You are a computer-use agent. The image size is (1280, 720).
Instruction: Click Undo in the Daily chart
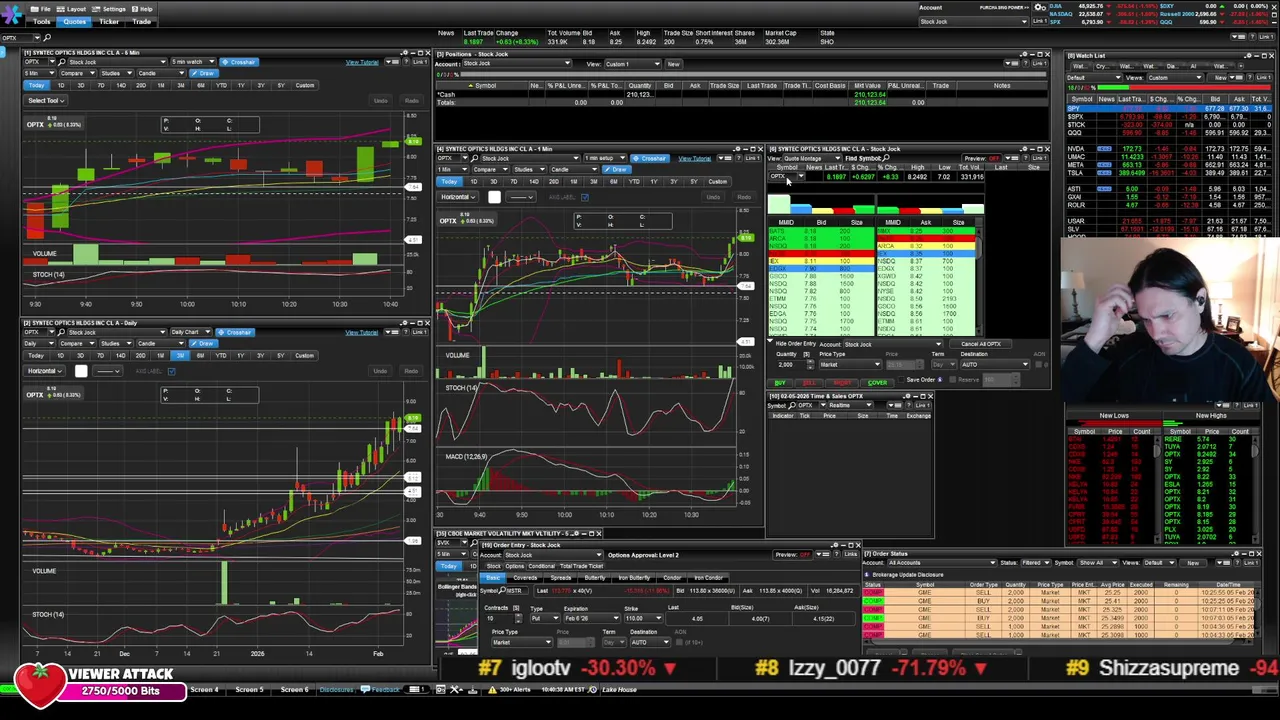click(380, 371)
